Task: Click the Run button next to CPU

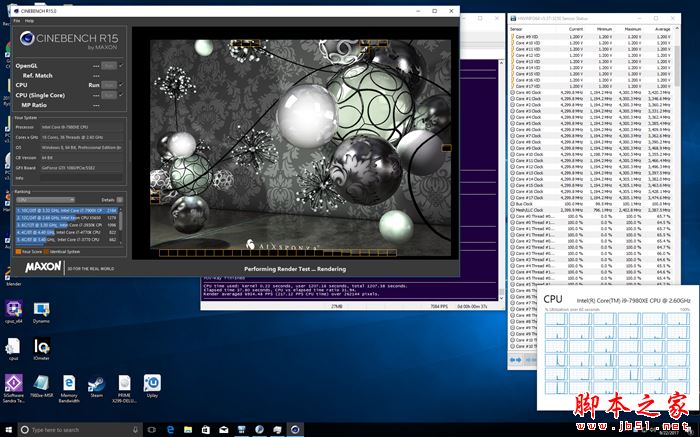Action: coord(108,85)
